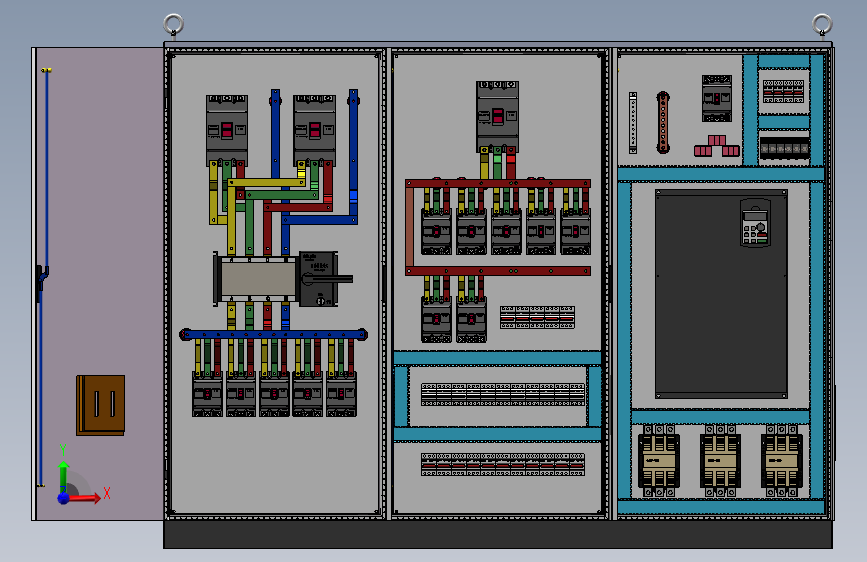Image resolution: width=867 pixels, height=562 pixels.
Task: Select the upper-left molded case breaker in left panel
Action: (x=227, y=130)
